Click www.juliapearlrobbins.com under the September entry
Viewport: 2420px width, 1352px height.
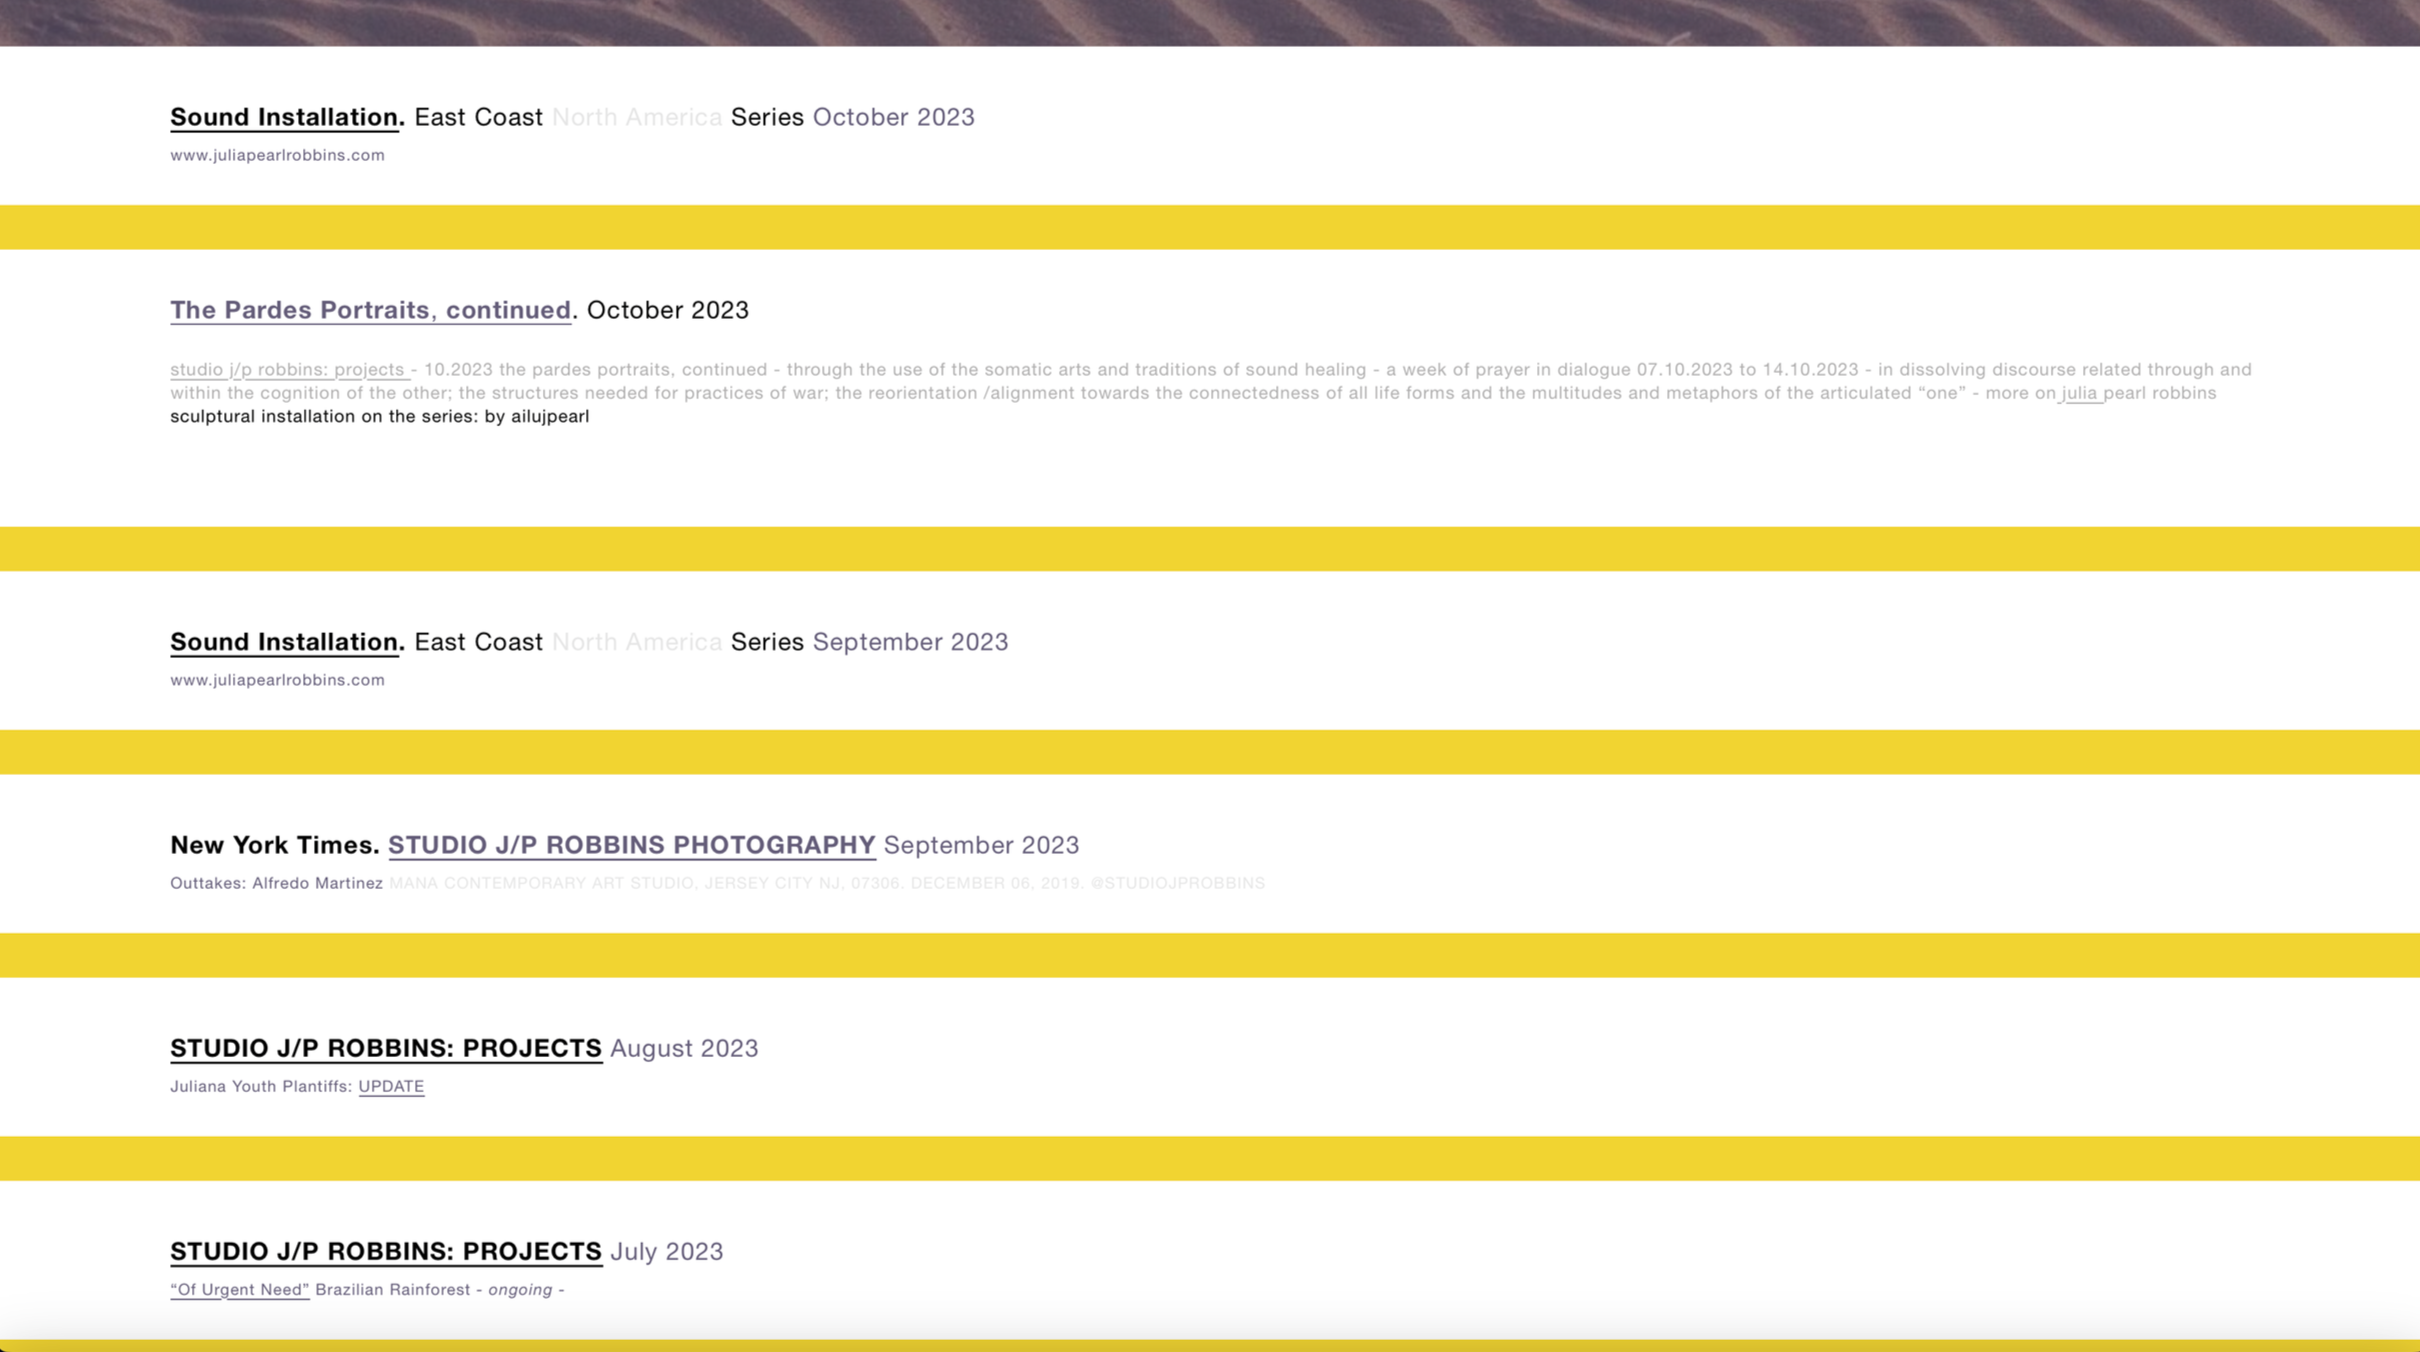click(x=277, y=680)
